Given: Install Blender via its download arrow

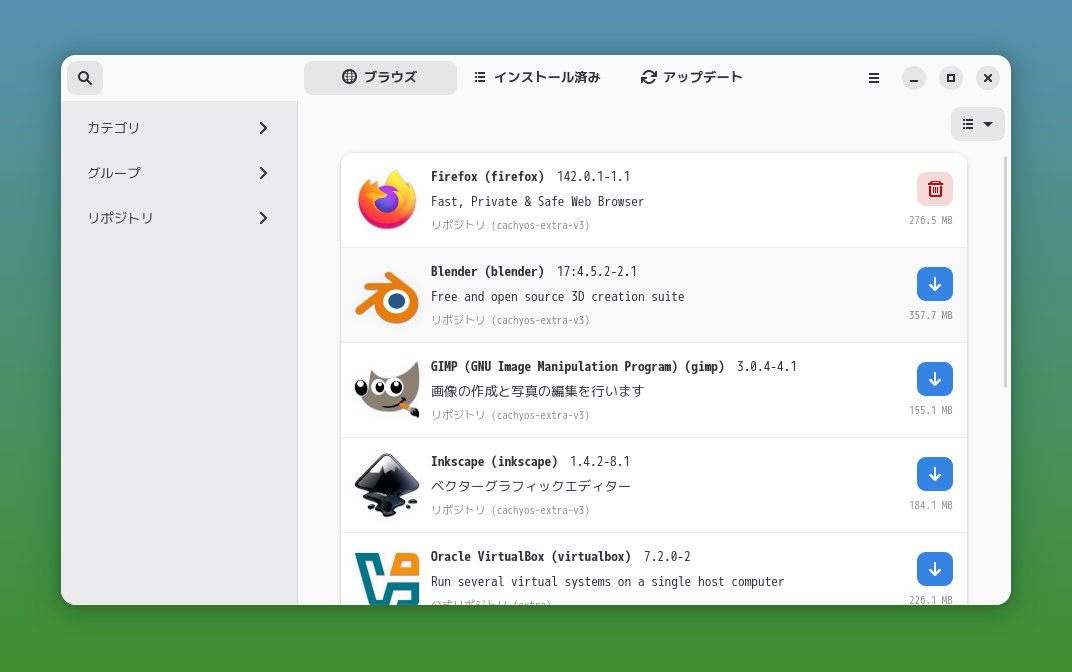Looking at the screenshot, I should pyautogui.click(x=935, y=284).
